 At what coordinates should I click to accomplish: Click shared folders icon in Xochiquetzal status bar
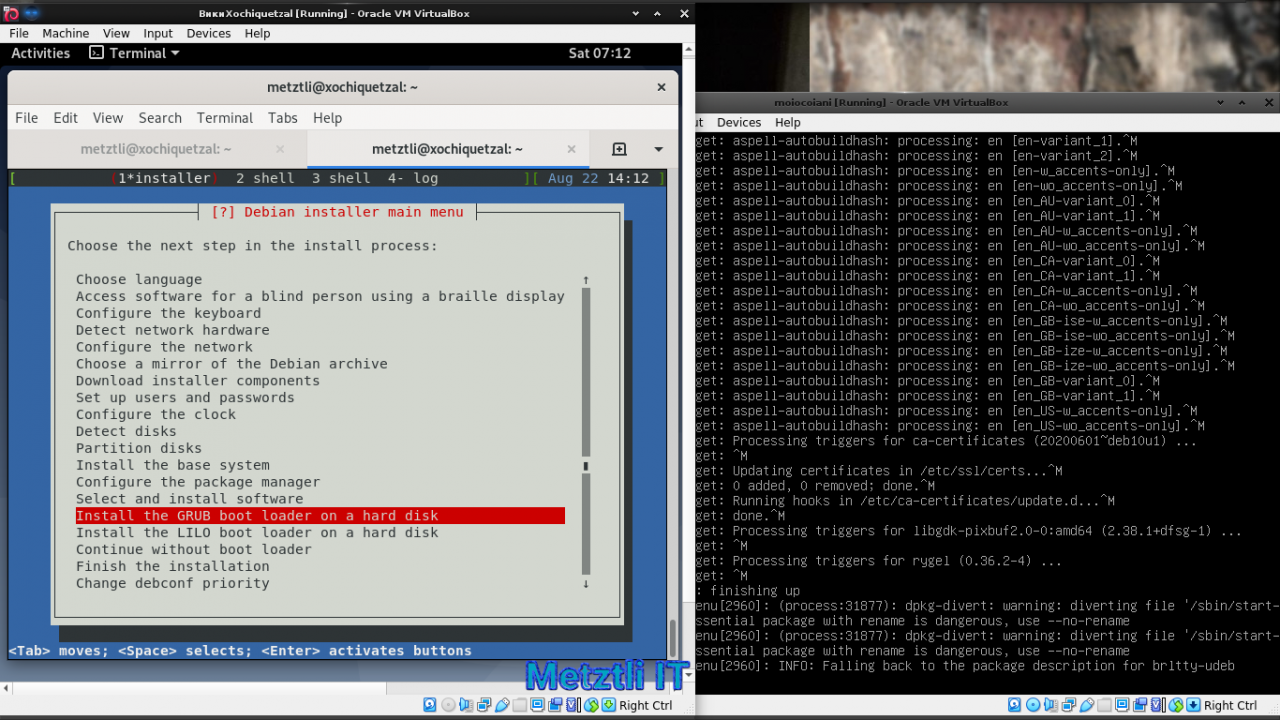click(520, 705)
